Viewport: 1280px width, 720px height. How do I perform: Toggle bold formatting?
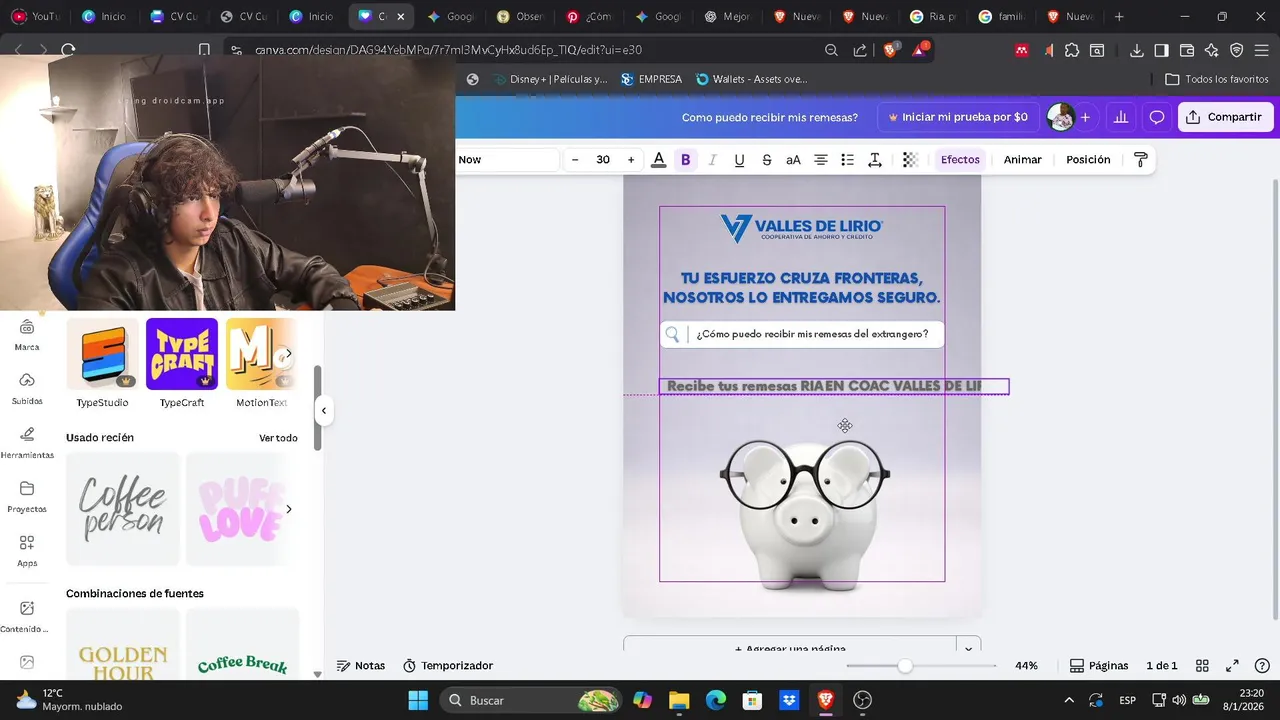coord(685,160)
